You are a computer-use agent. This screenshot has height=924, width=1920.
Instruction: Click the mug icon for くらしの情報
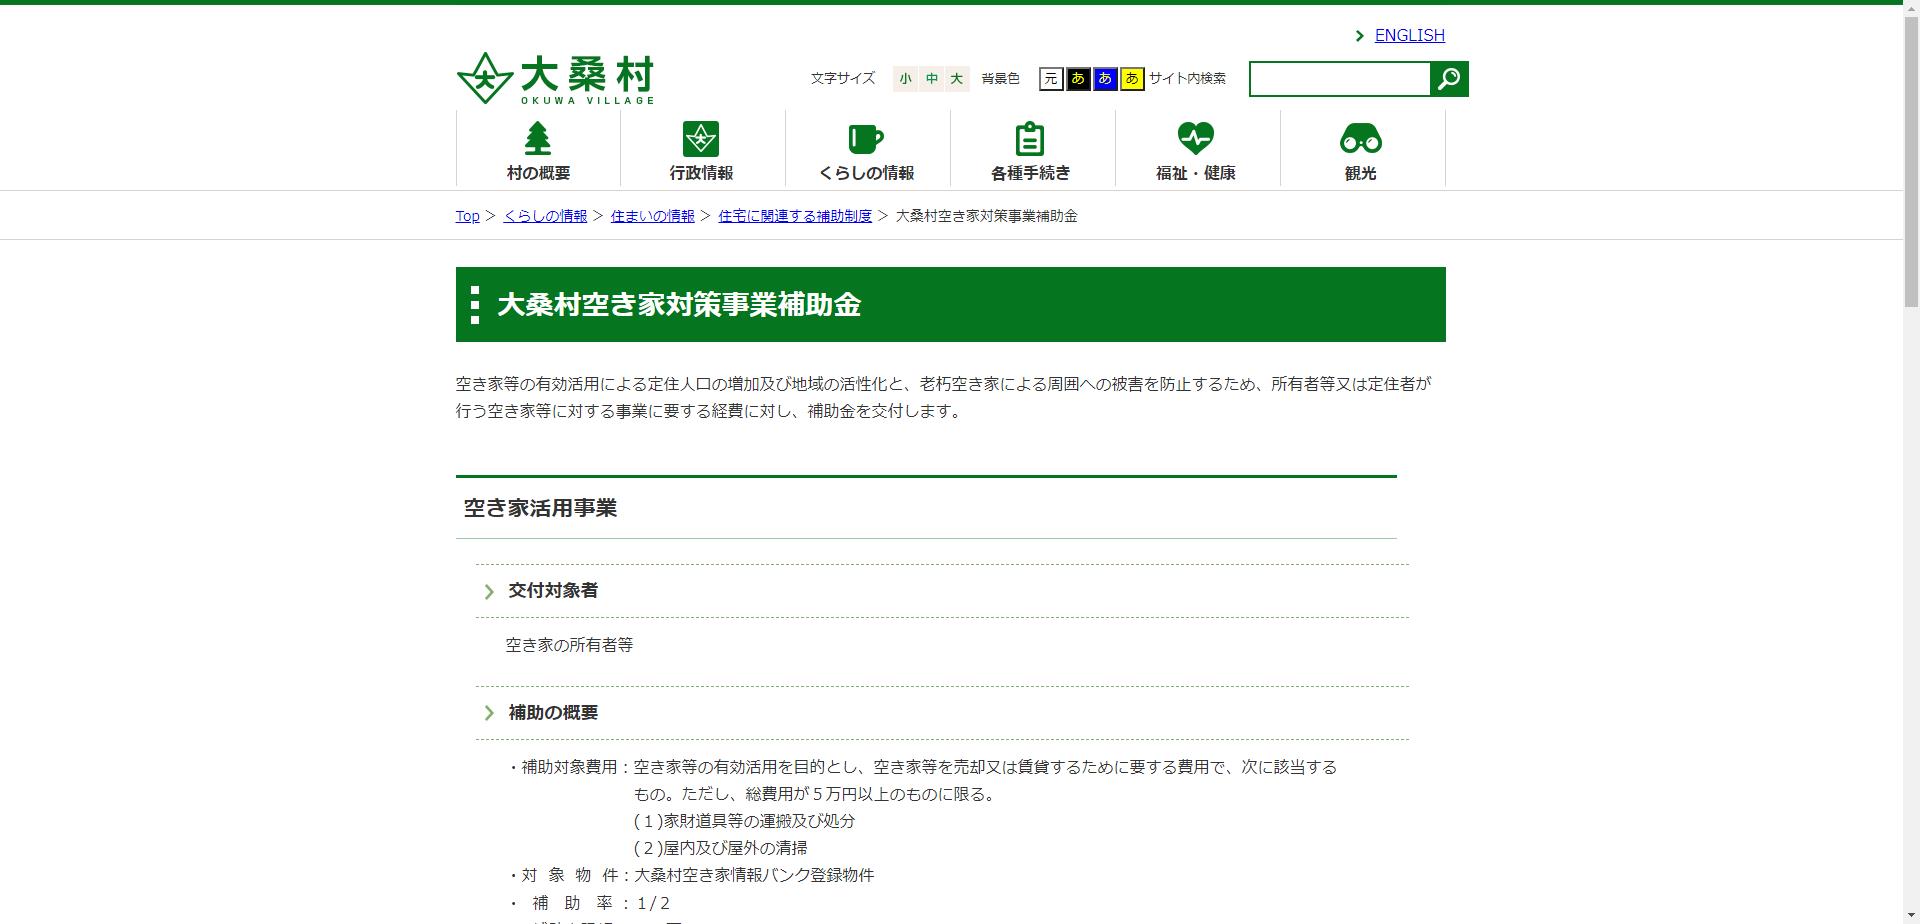[866, 138]
